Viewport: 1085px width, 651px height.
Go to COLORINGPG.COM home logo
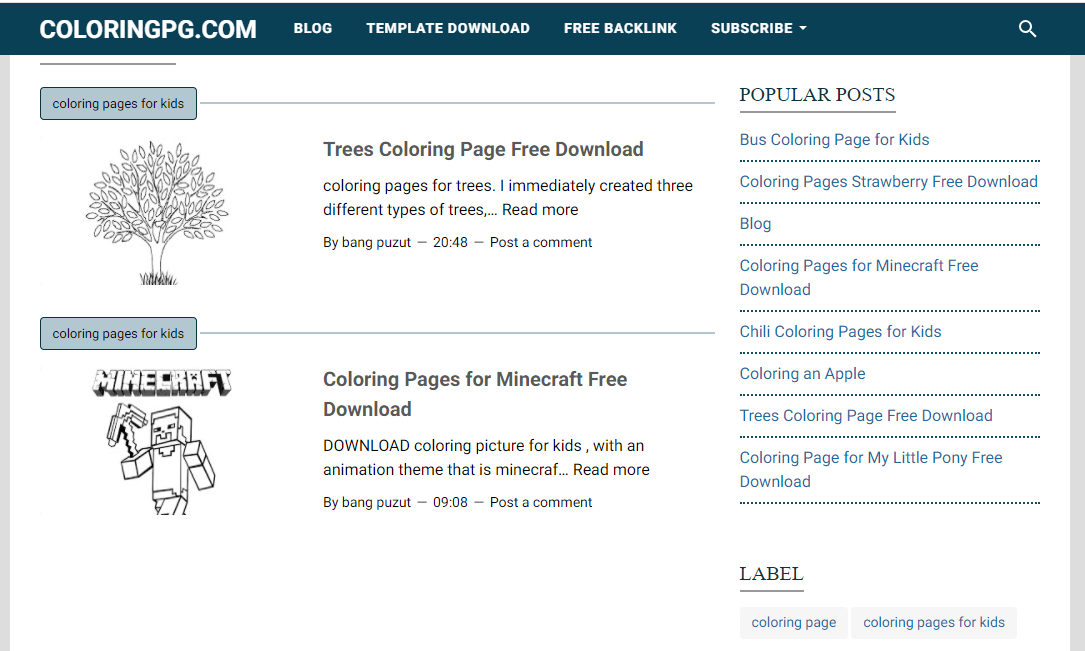click(x=148, y=29)
